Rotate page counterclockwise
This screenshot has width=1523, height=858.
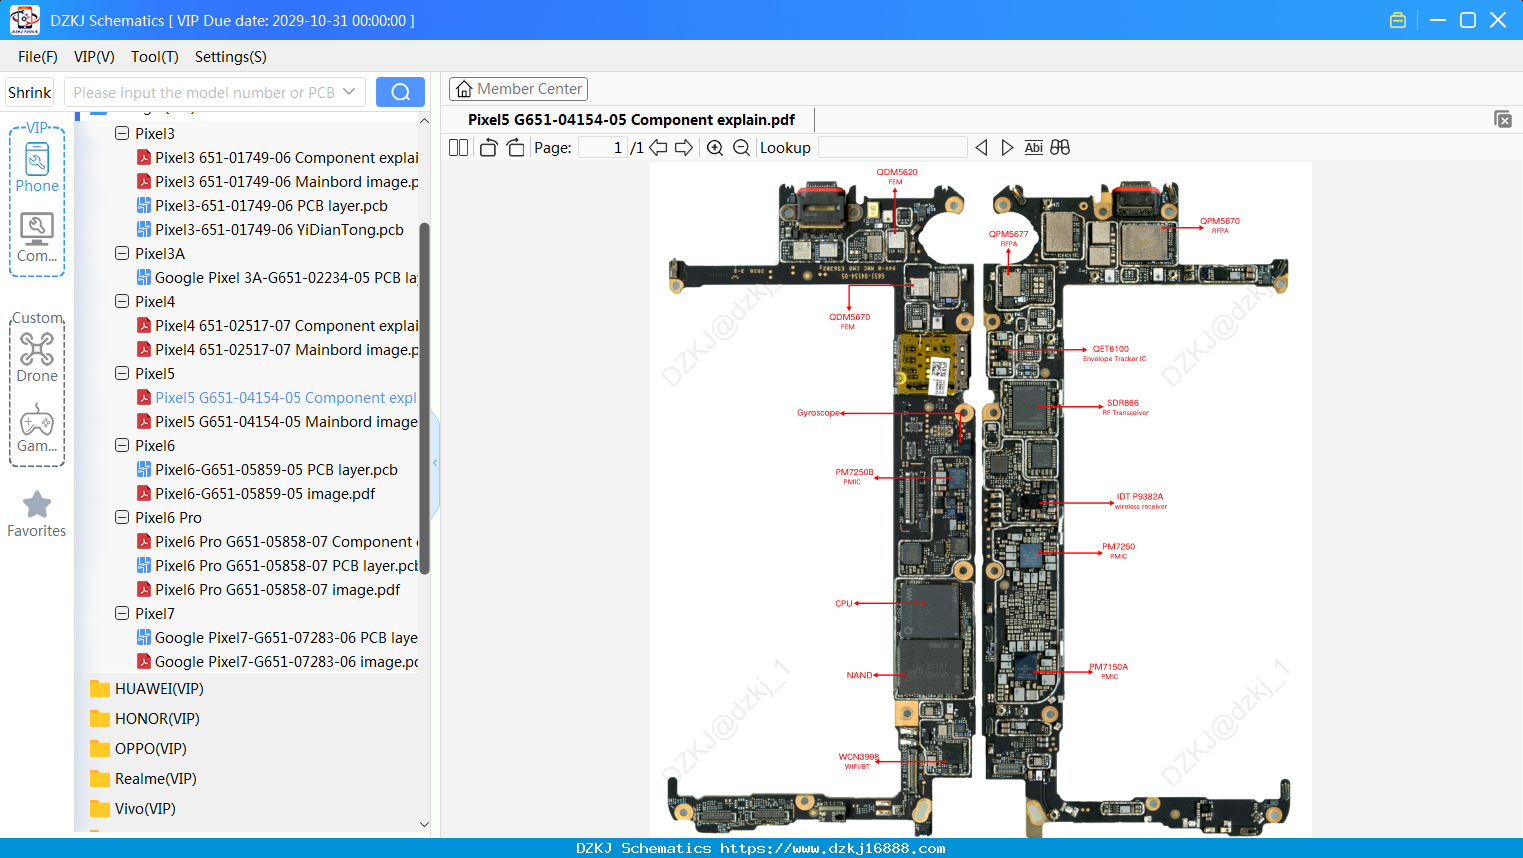488,148
